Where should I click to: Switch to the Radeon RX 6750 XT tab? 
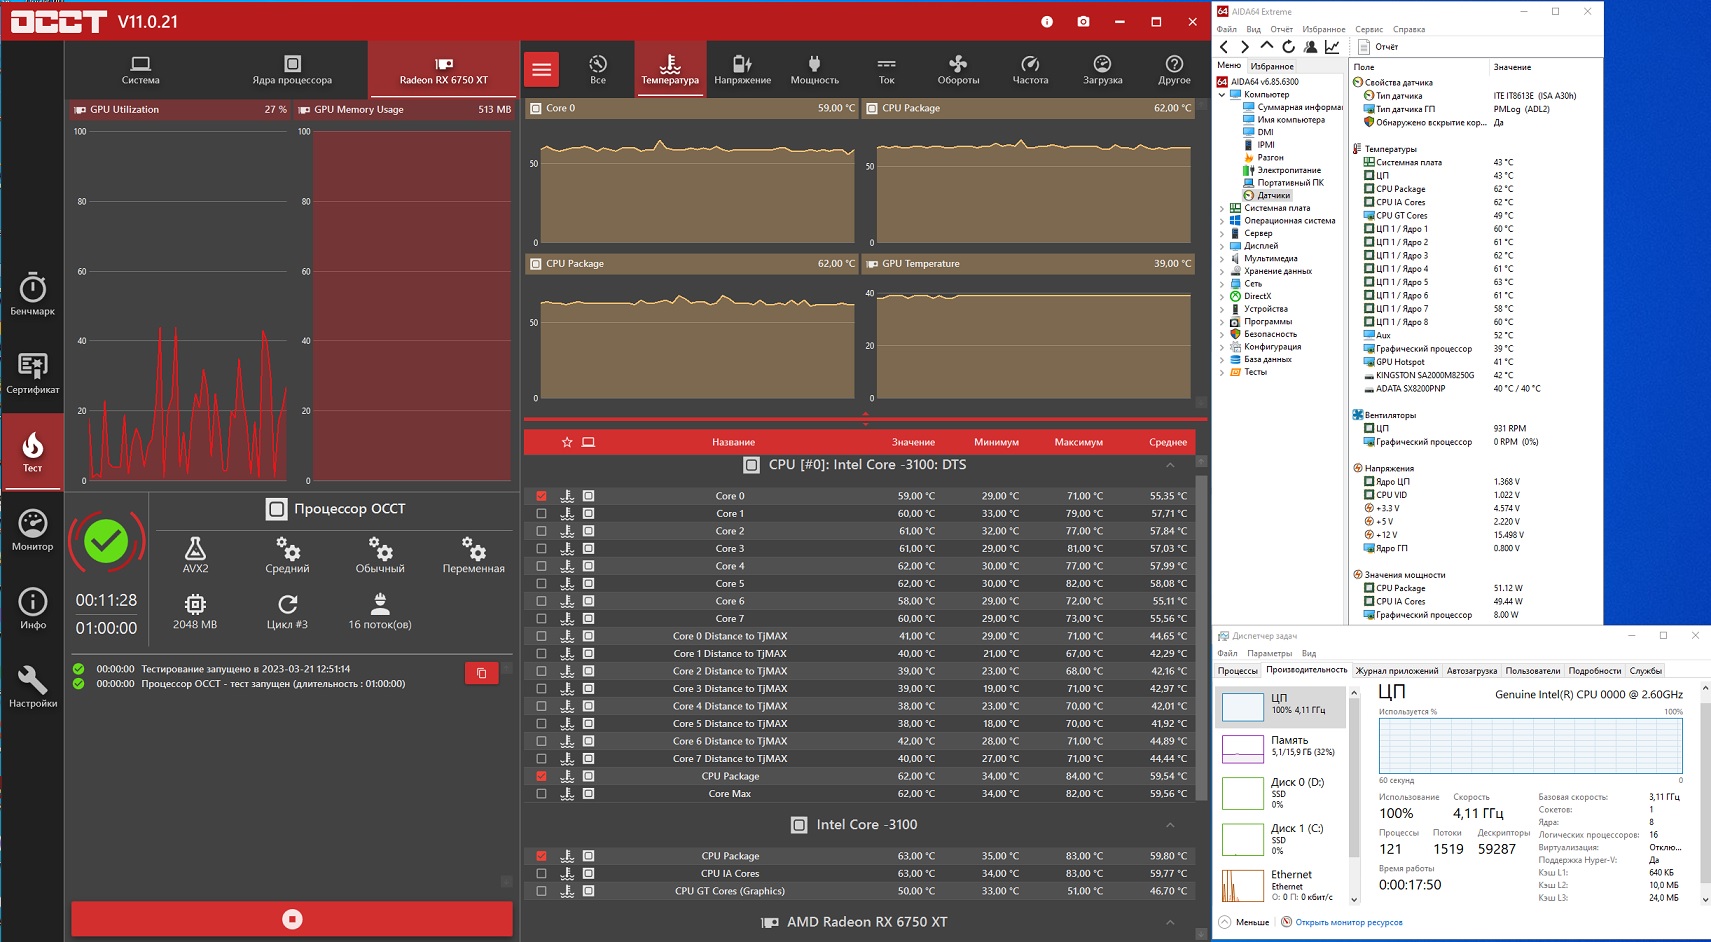click(x=443, y=69)
